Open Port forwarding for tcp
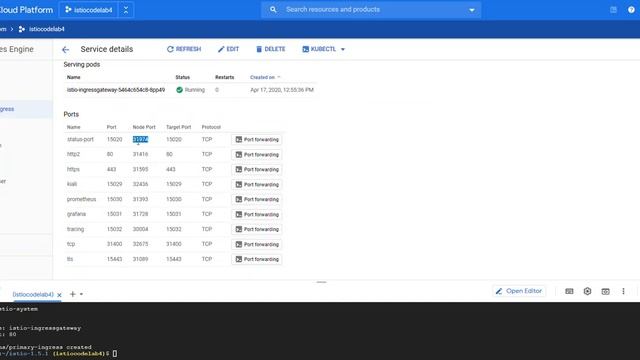Viewport: 640px width, 360px height. click(257, 244)
